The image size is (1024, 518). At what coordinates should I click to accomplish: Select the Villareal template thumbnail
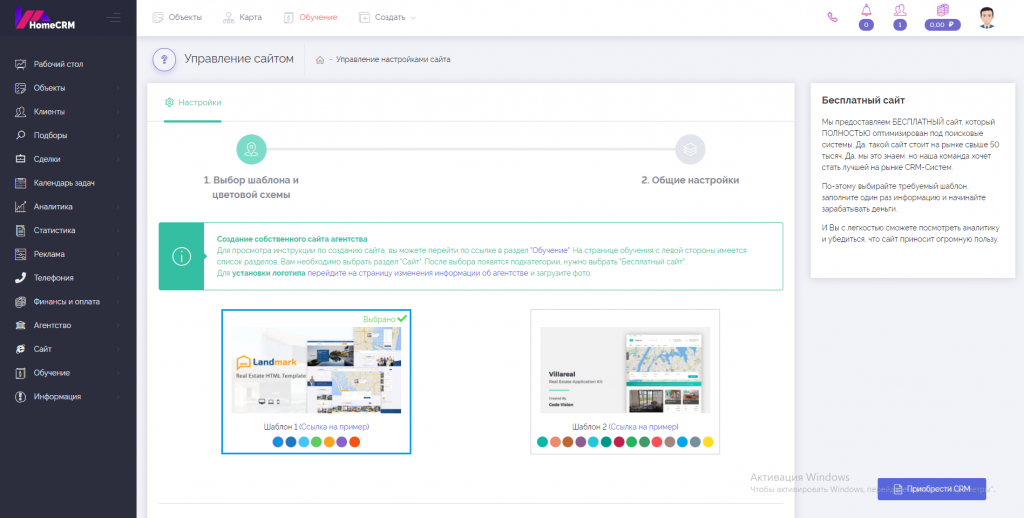point(624,370)
